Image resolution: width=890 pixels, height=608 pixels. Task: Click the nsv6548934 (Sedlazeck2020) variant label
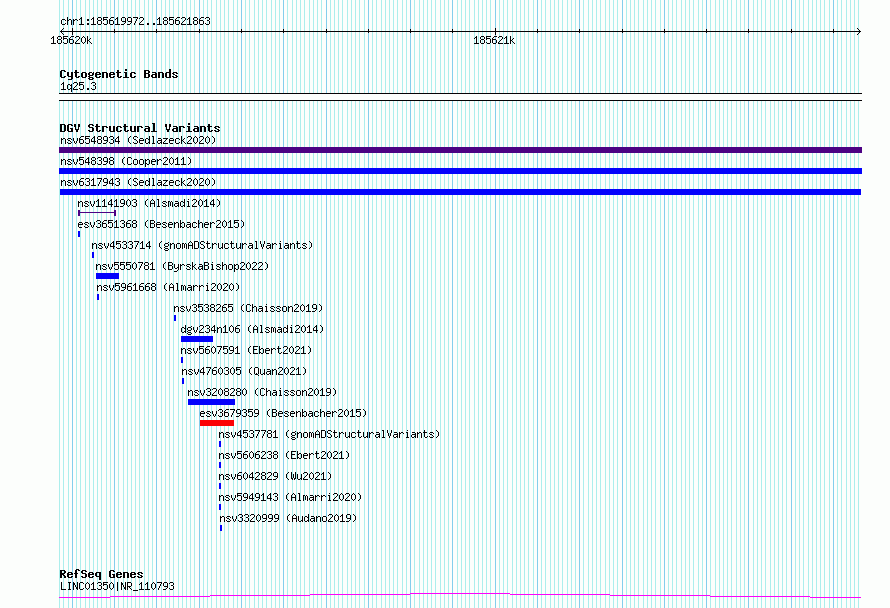click(x=138, y=140)
